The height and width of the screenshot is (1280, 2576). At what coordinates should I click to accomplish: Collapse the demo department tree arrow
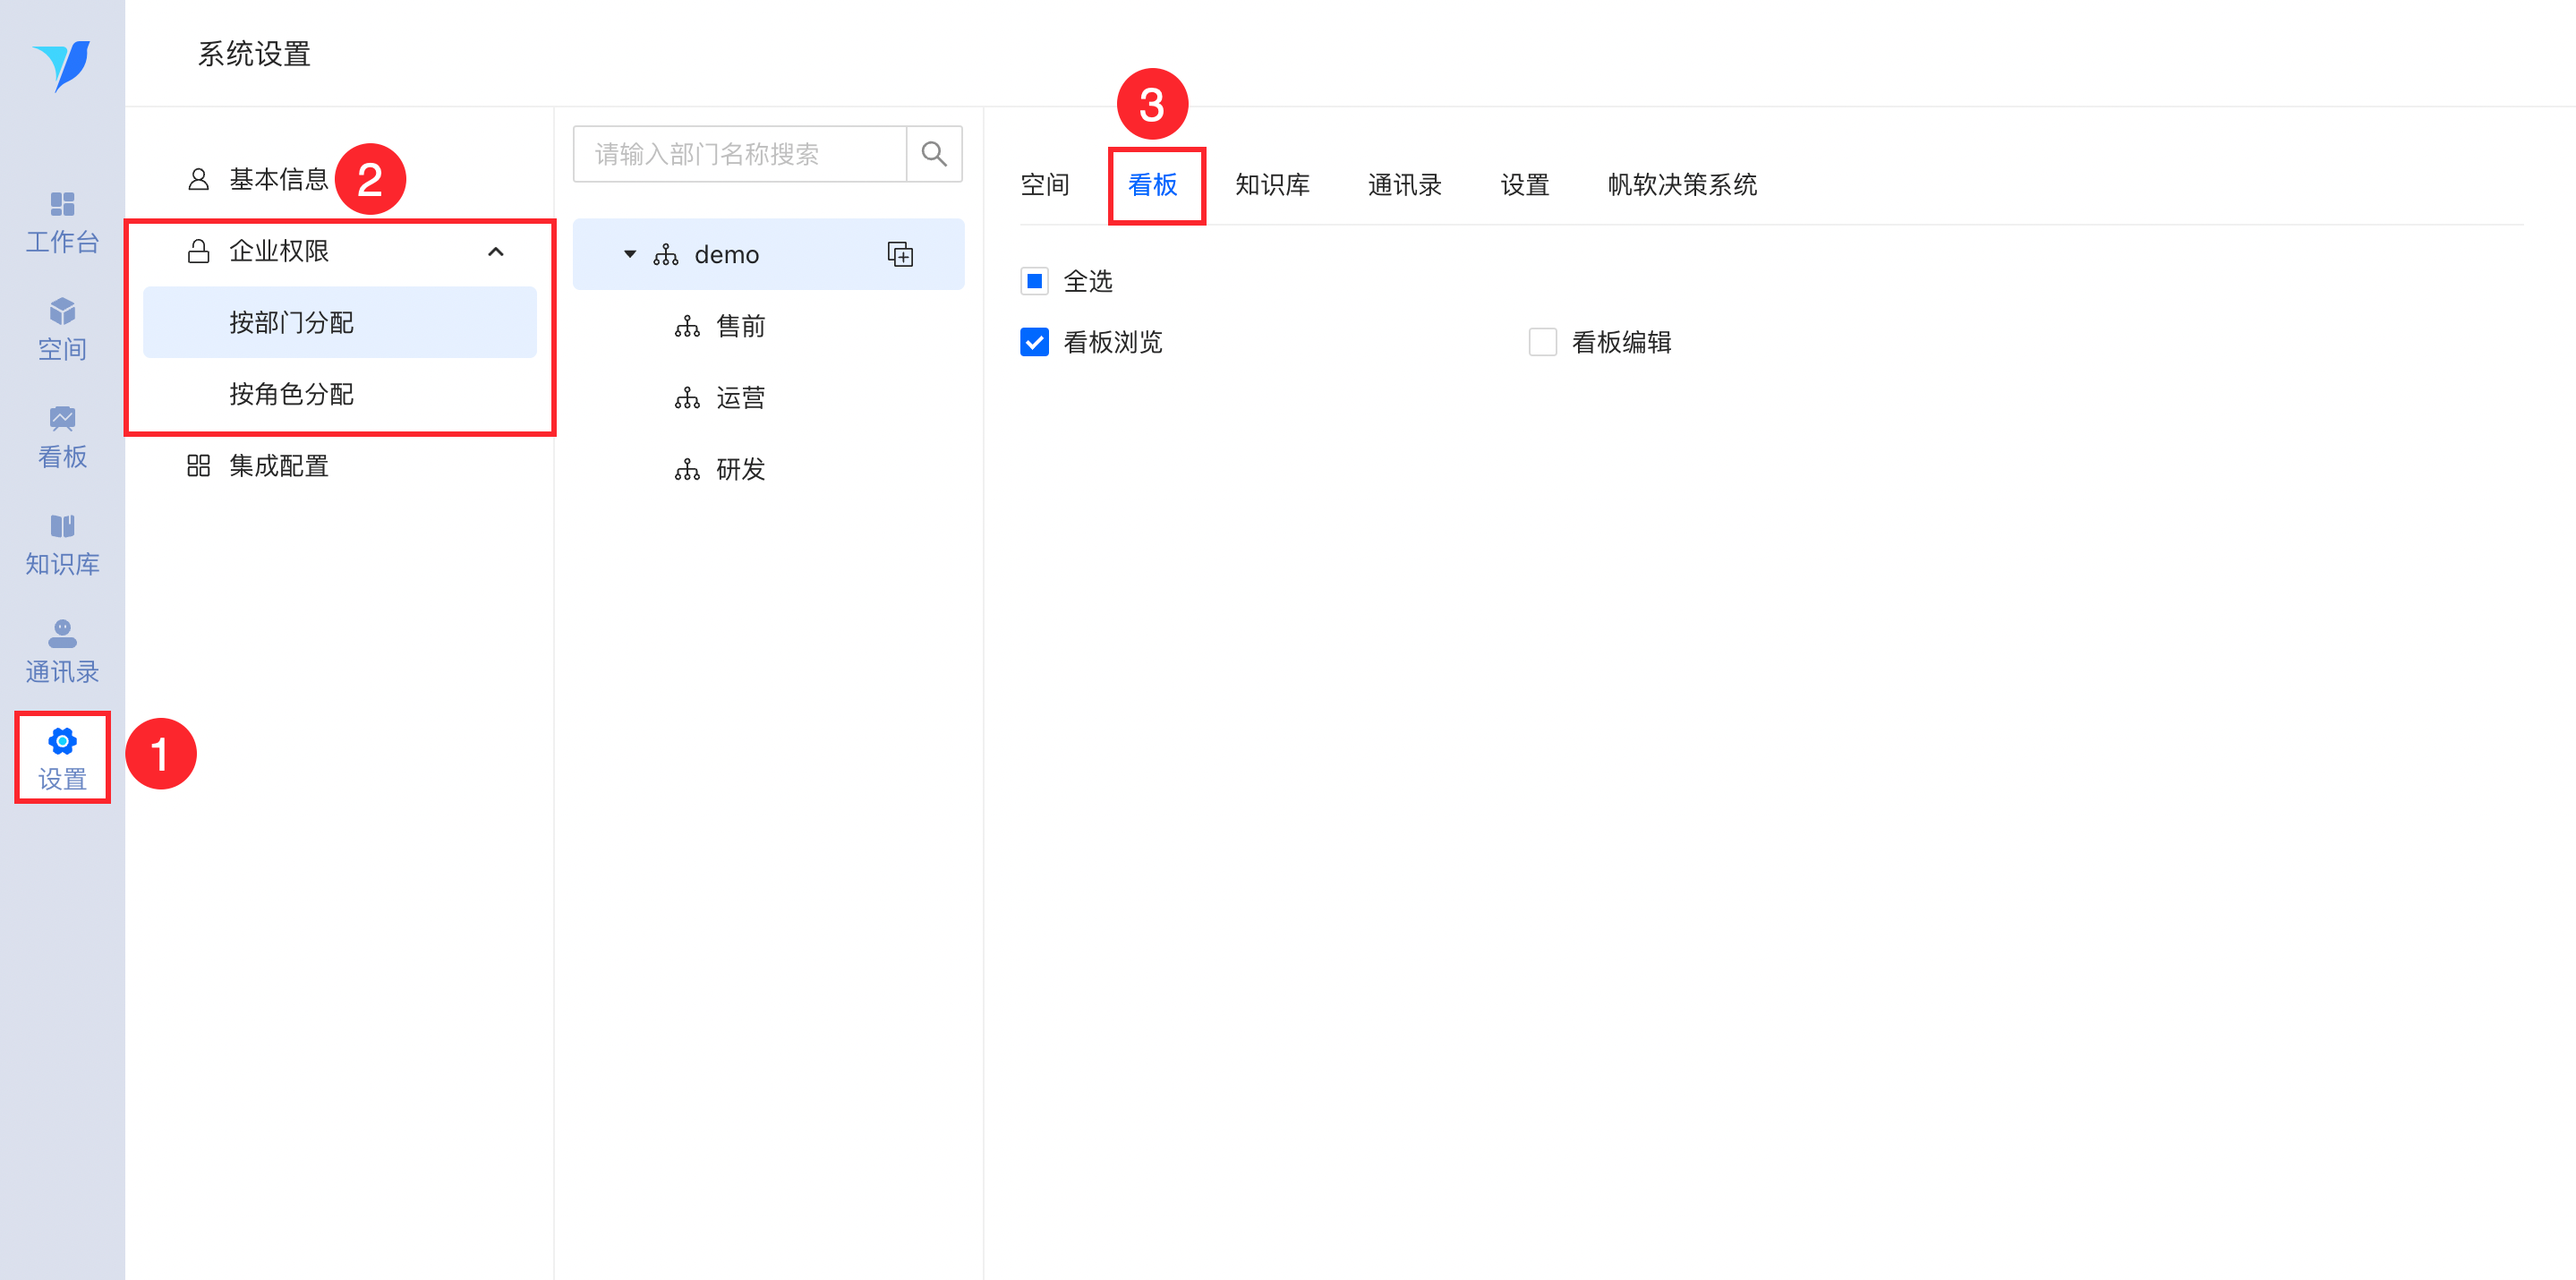tap(630, 254)
